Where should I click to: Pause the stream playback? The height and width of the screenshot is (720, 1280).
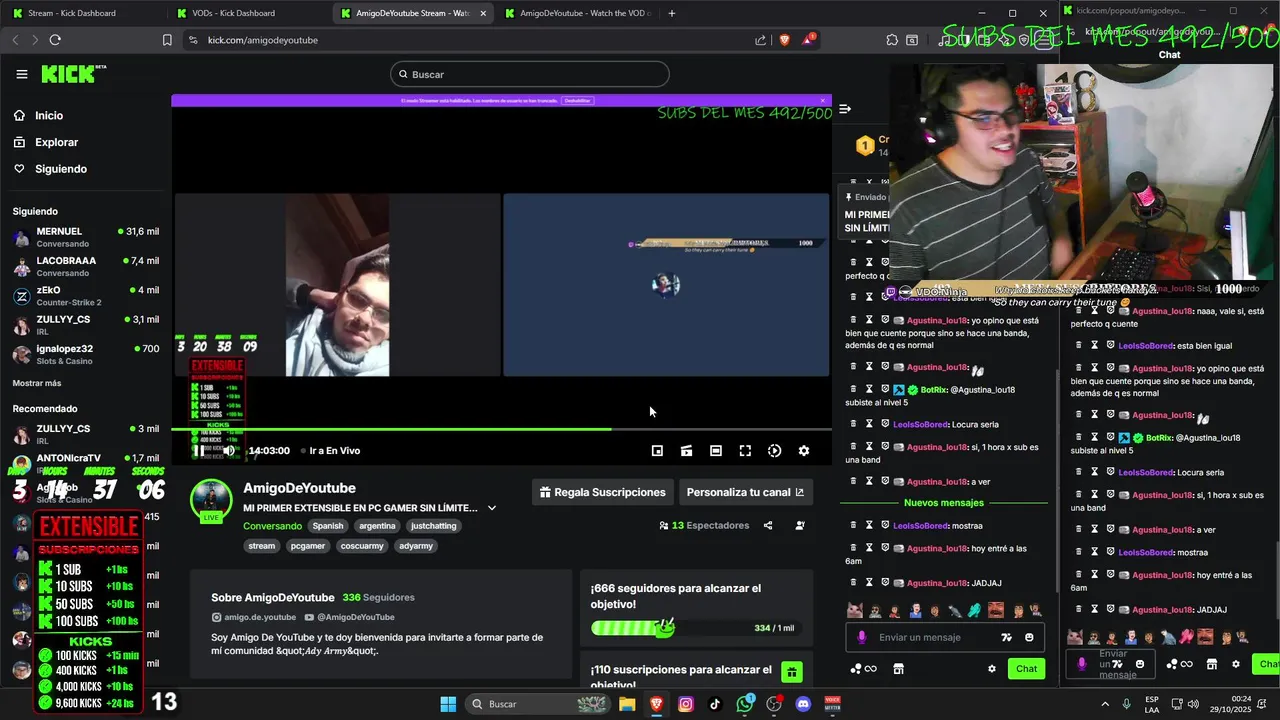pos(199,451)
